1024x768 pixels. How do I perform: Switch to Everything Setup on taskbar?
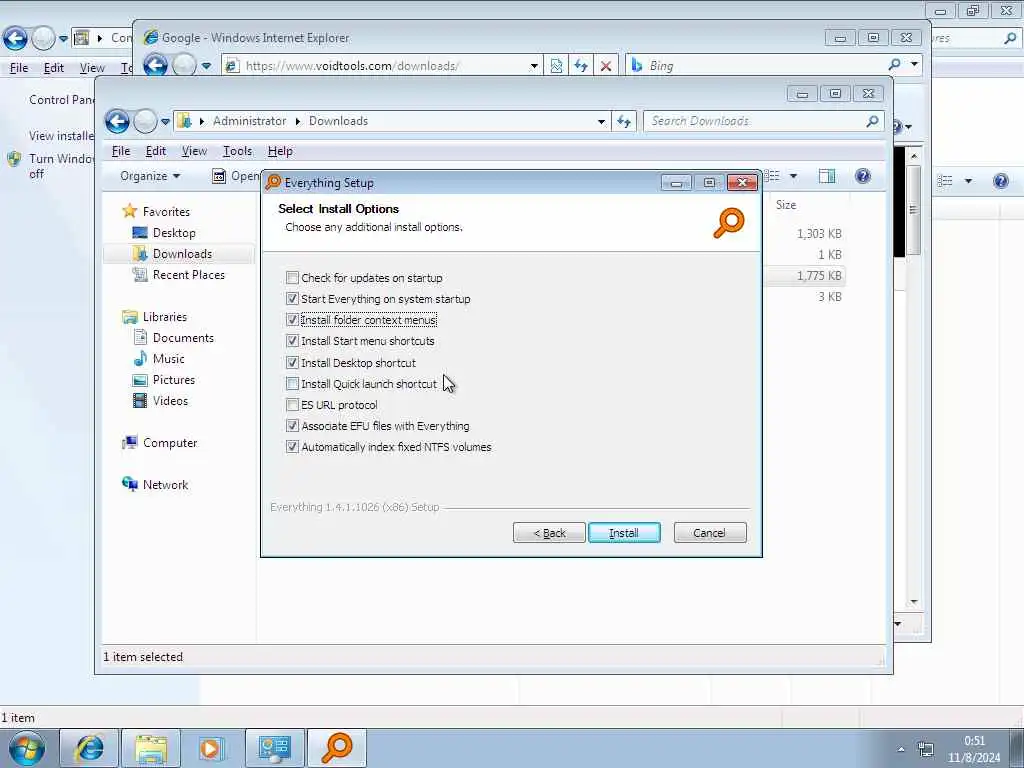tap(337, 748)
